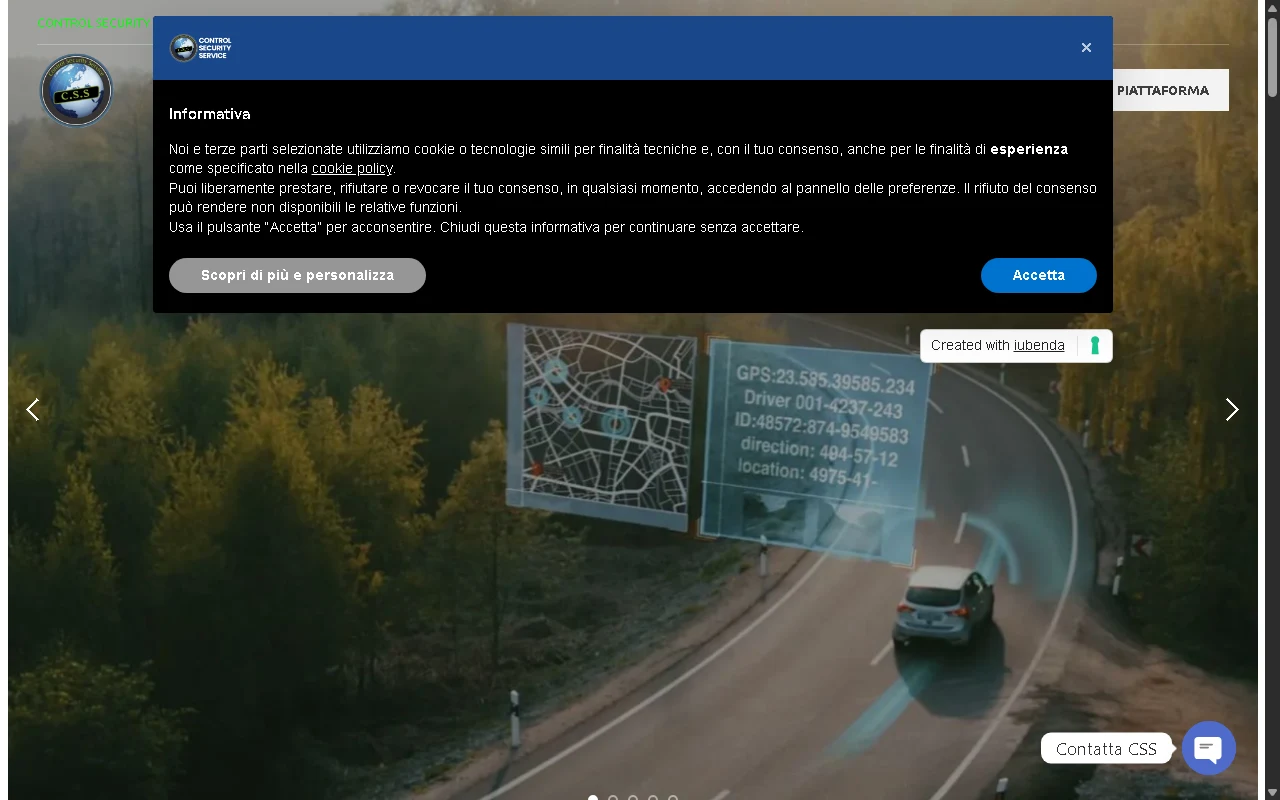Image resolution: width=1280 pixels, height=800 pixels.
Task: Click the C.S.S globe logo
Action: (x=76, y=90)
